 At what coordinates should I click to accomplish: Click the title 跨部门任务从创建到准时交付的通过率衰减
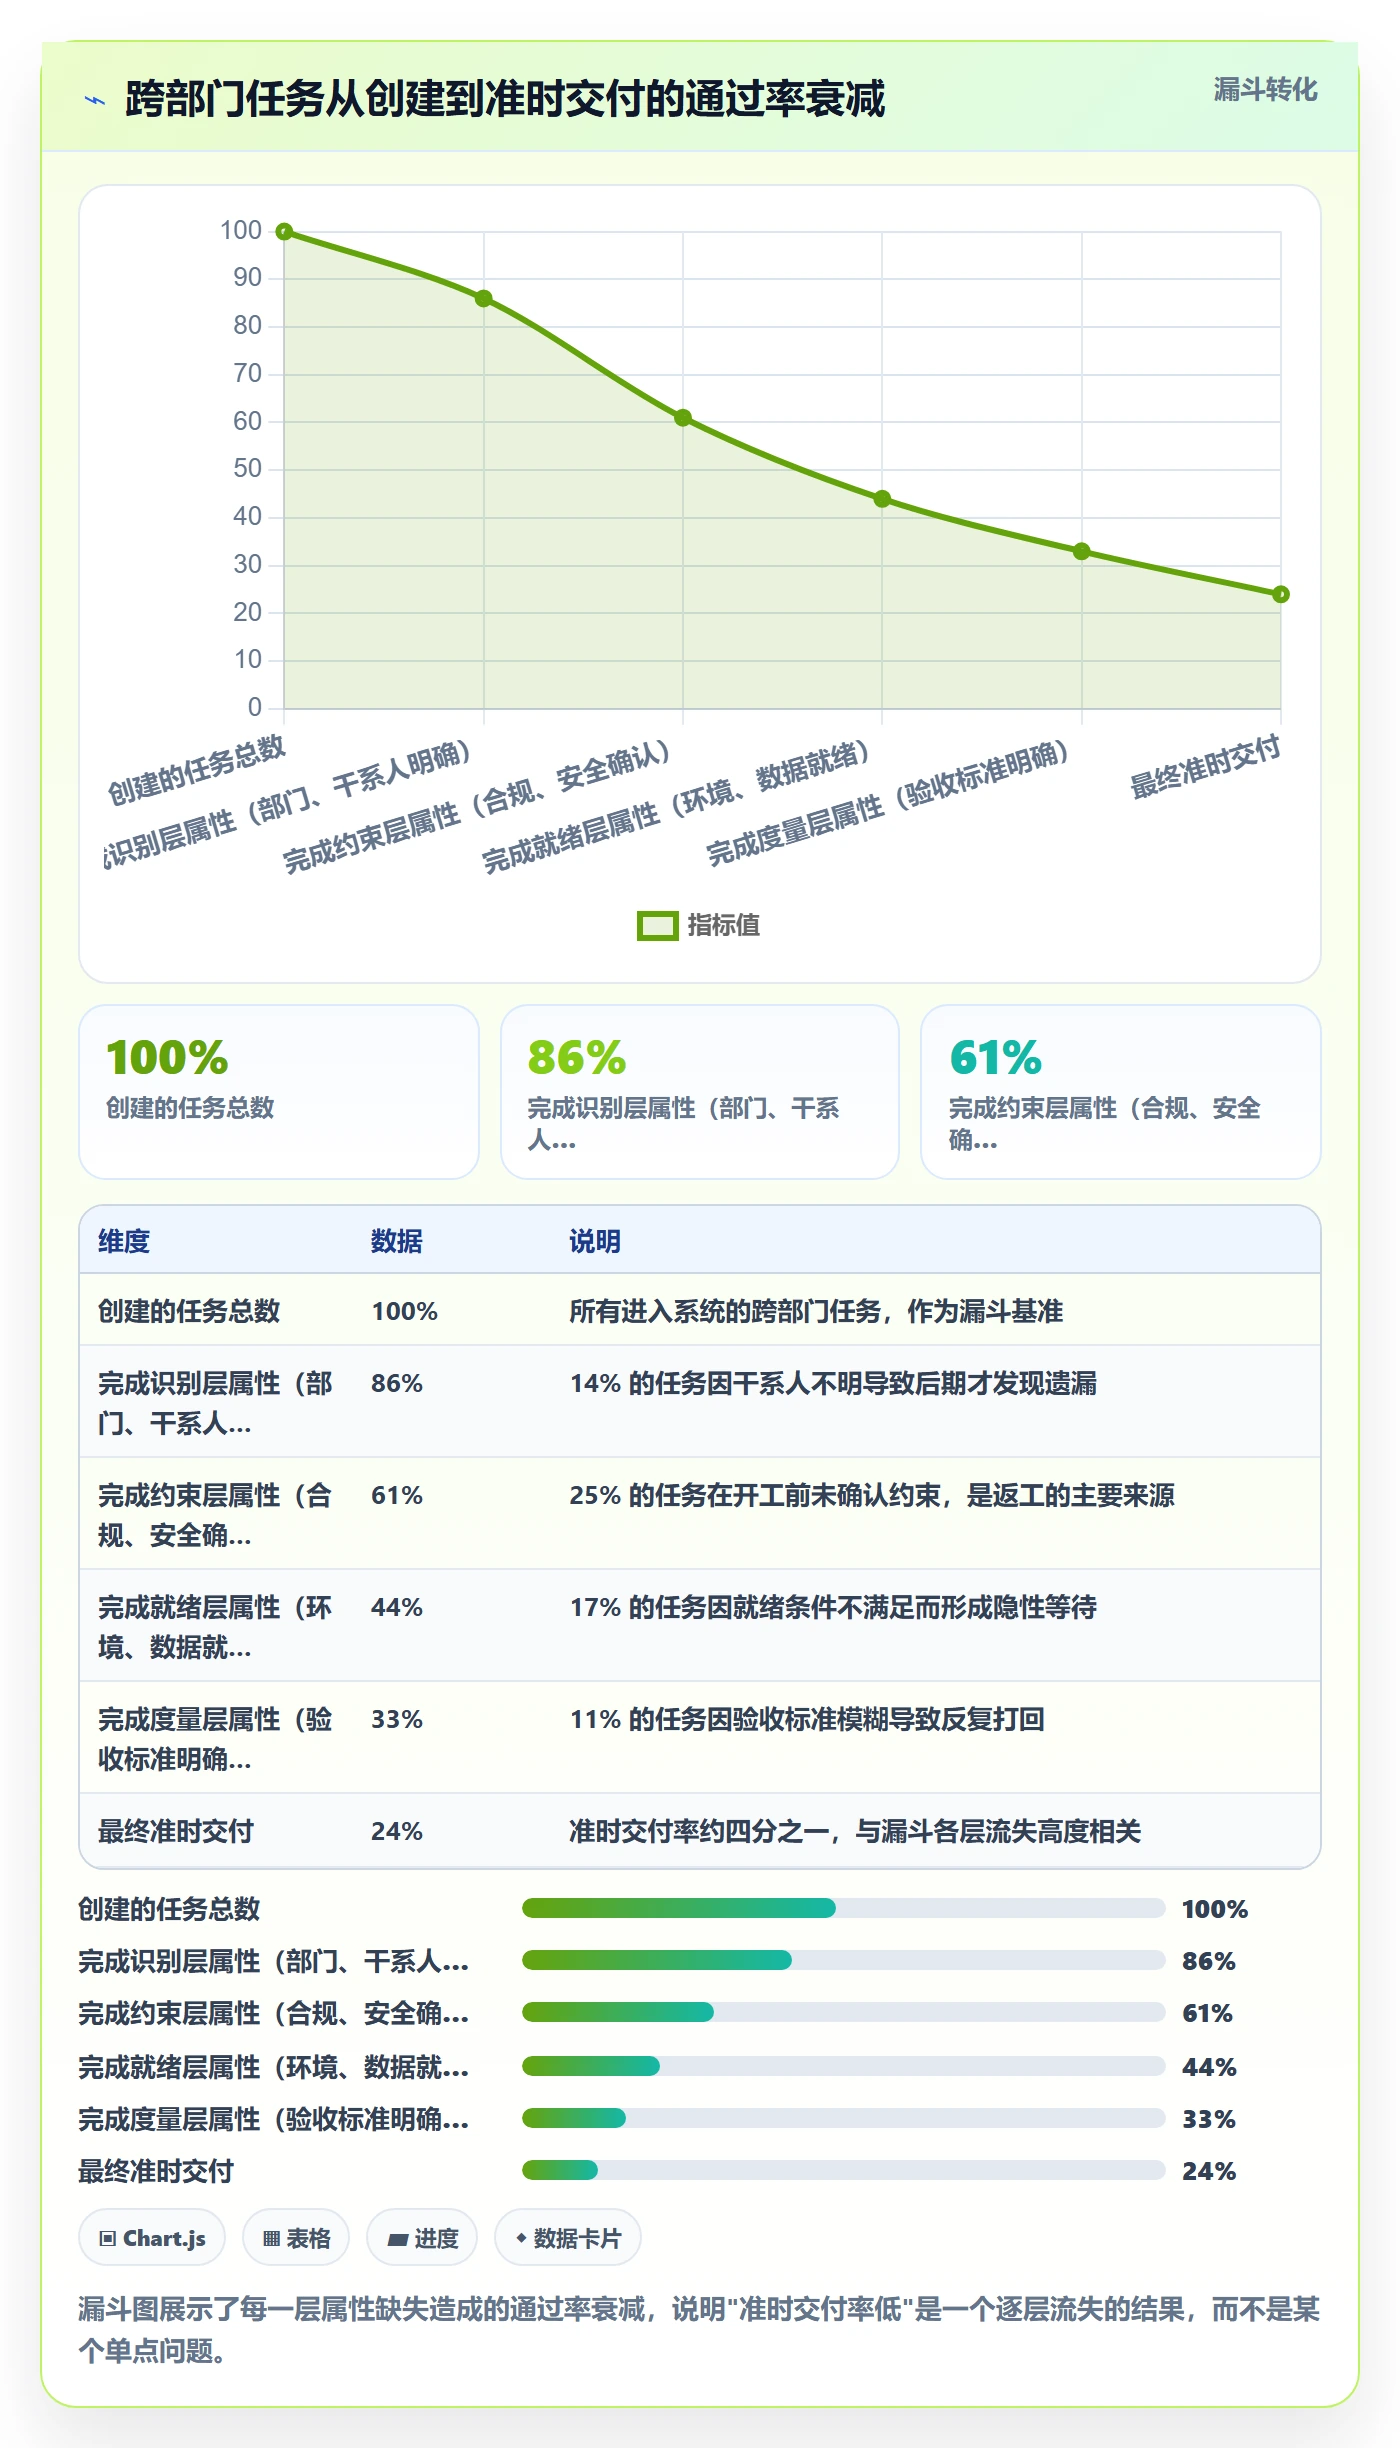505,99
